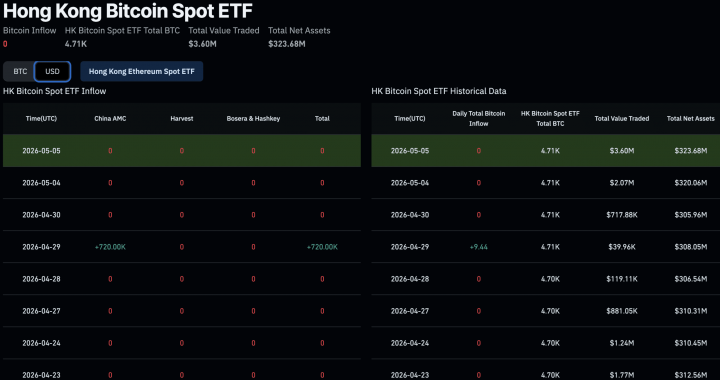The width and height of the screenshot is (720, 380).
Task: Select the $39.96K value traded
Action: (x=622, y=247)
